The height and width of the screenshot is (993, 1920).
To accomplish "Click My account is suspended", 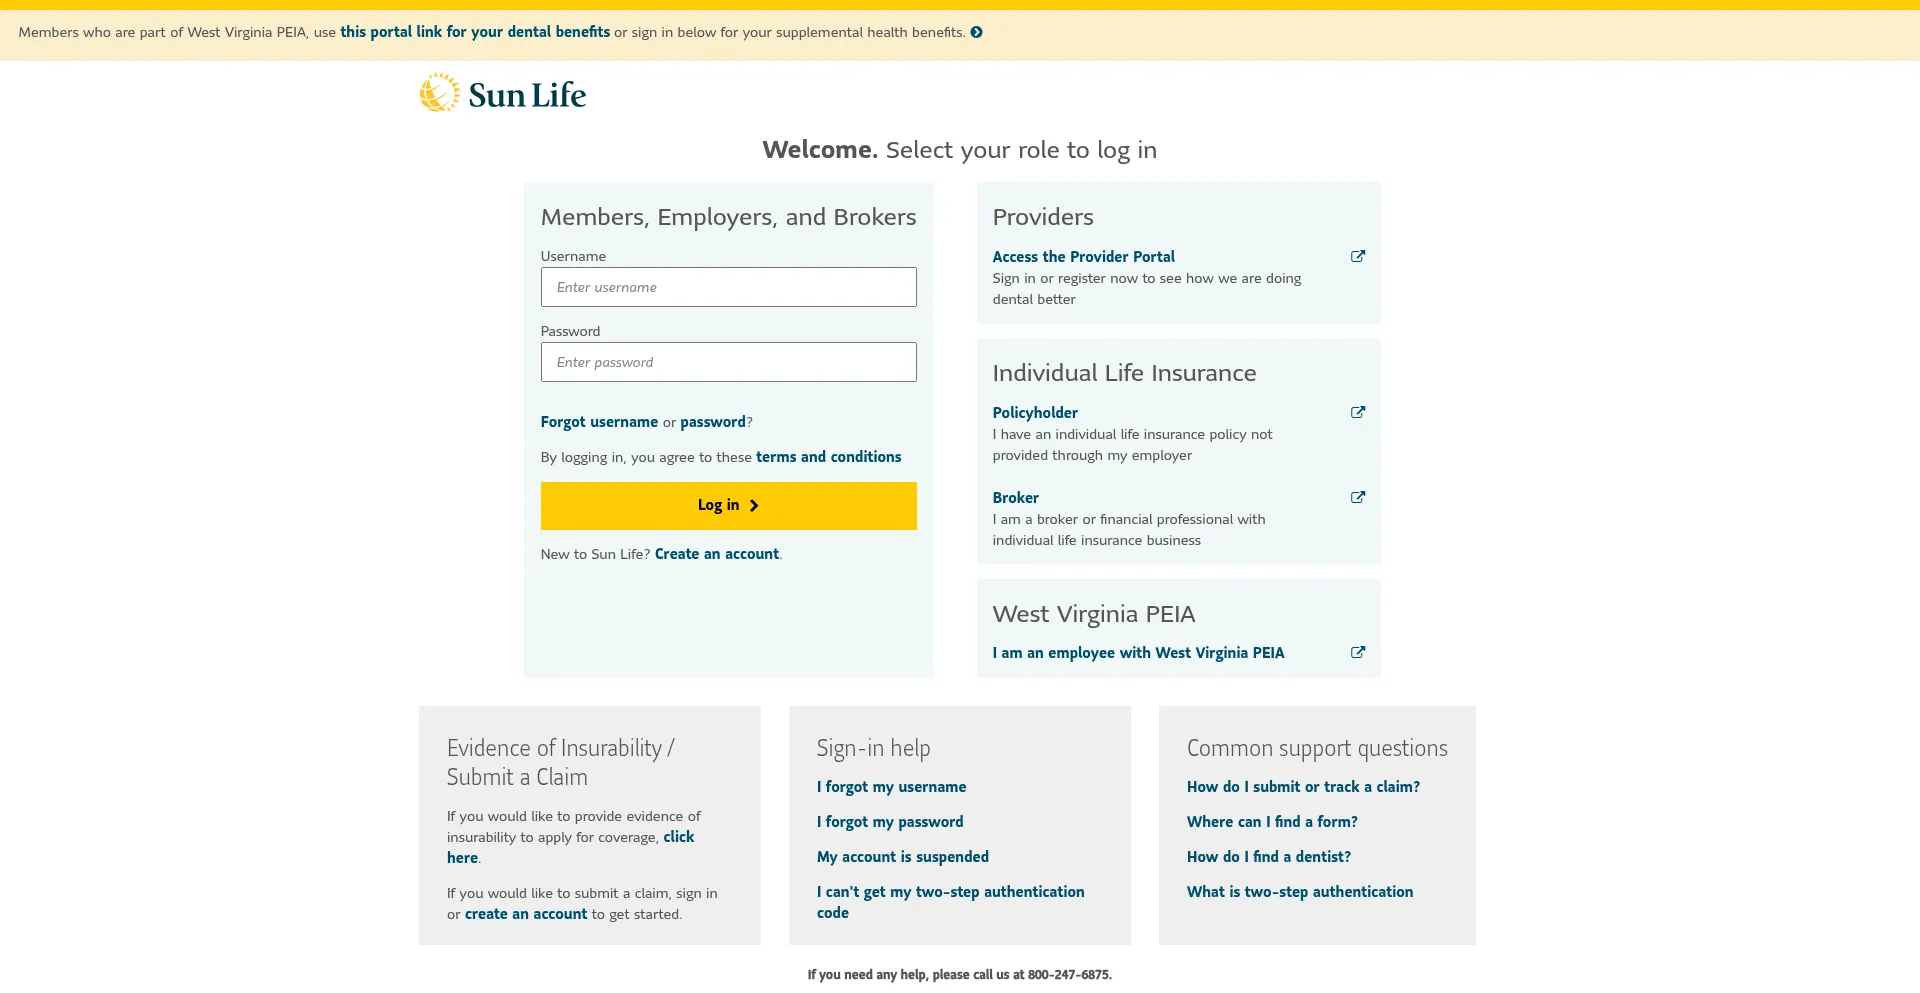I will pyautogui.click(x=902, y=856).
